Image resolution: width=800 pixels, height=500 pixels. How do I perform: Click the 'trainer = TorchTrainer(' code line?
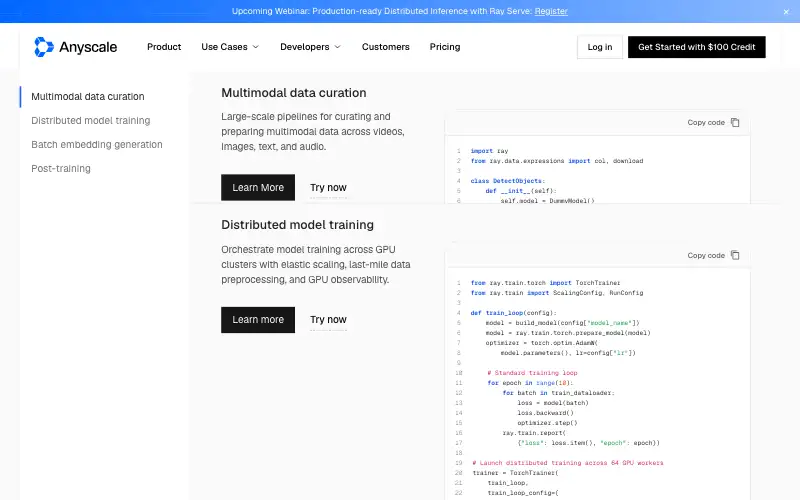pos(515,473)
